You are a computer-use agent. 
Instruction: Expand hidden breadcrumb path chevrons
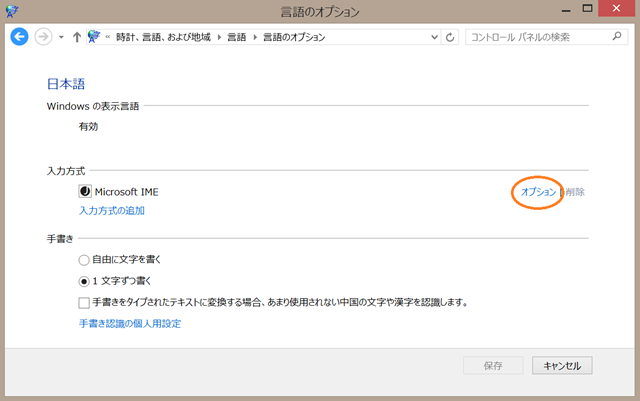(108, 37)
